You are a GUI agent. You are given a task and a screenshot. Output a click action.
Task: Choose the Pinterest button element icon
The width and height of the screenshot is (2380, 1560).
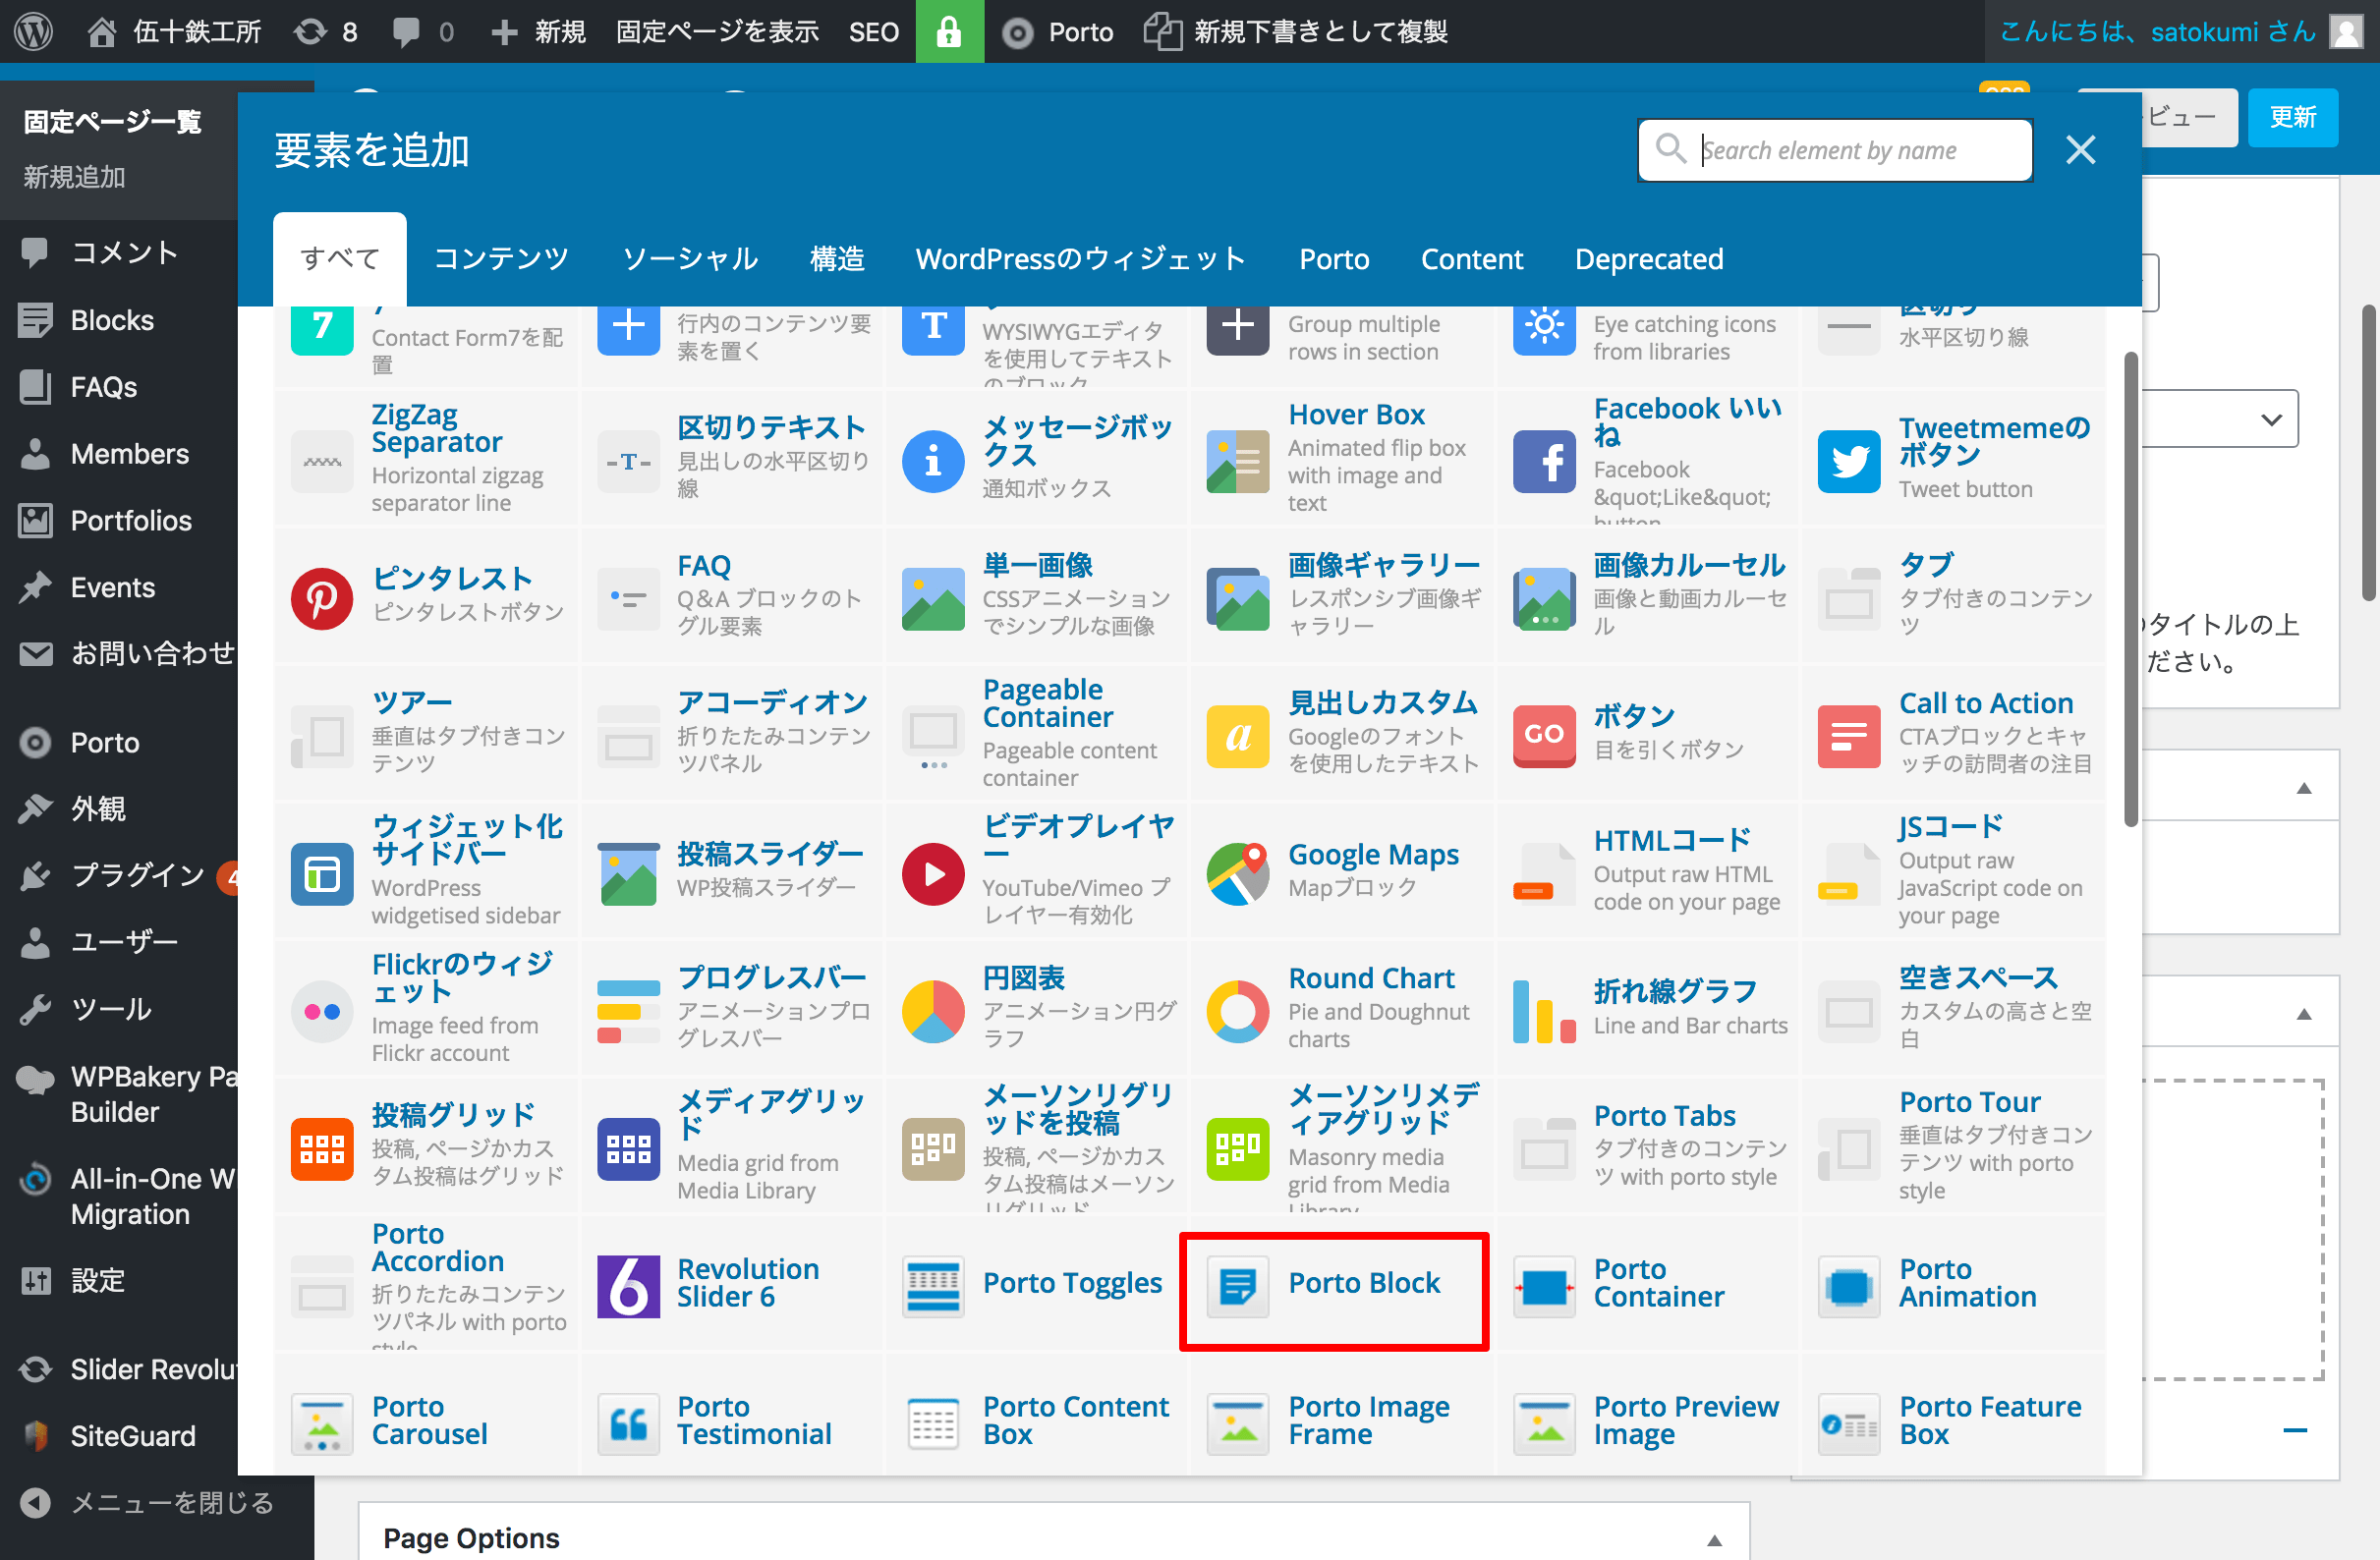click(x=321, y=598)
